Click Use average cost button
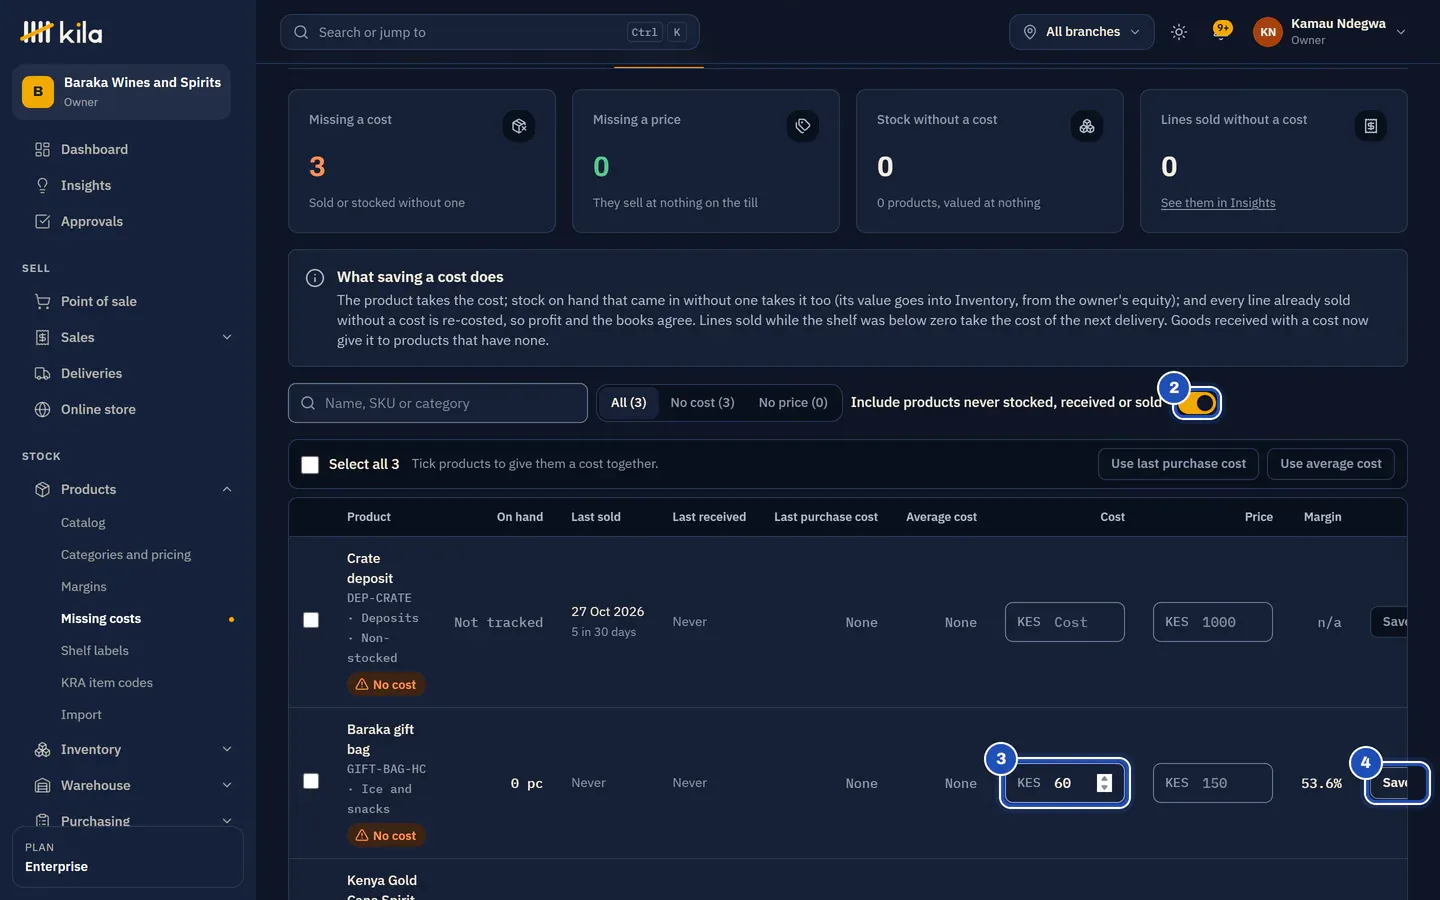This screenshot has height=900, width=1440. [x=1331, y=464]
